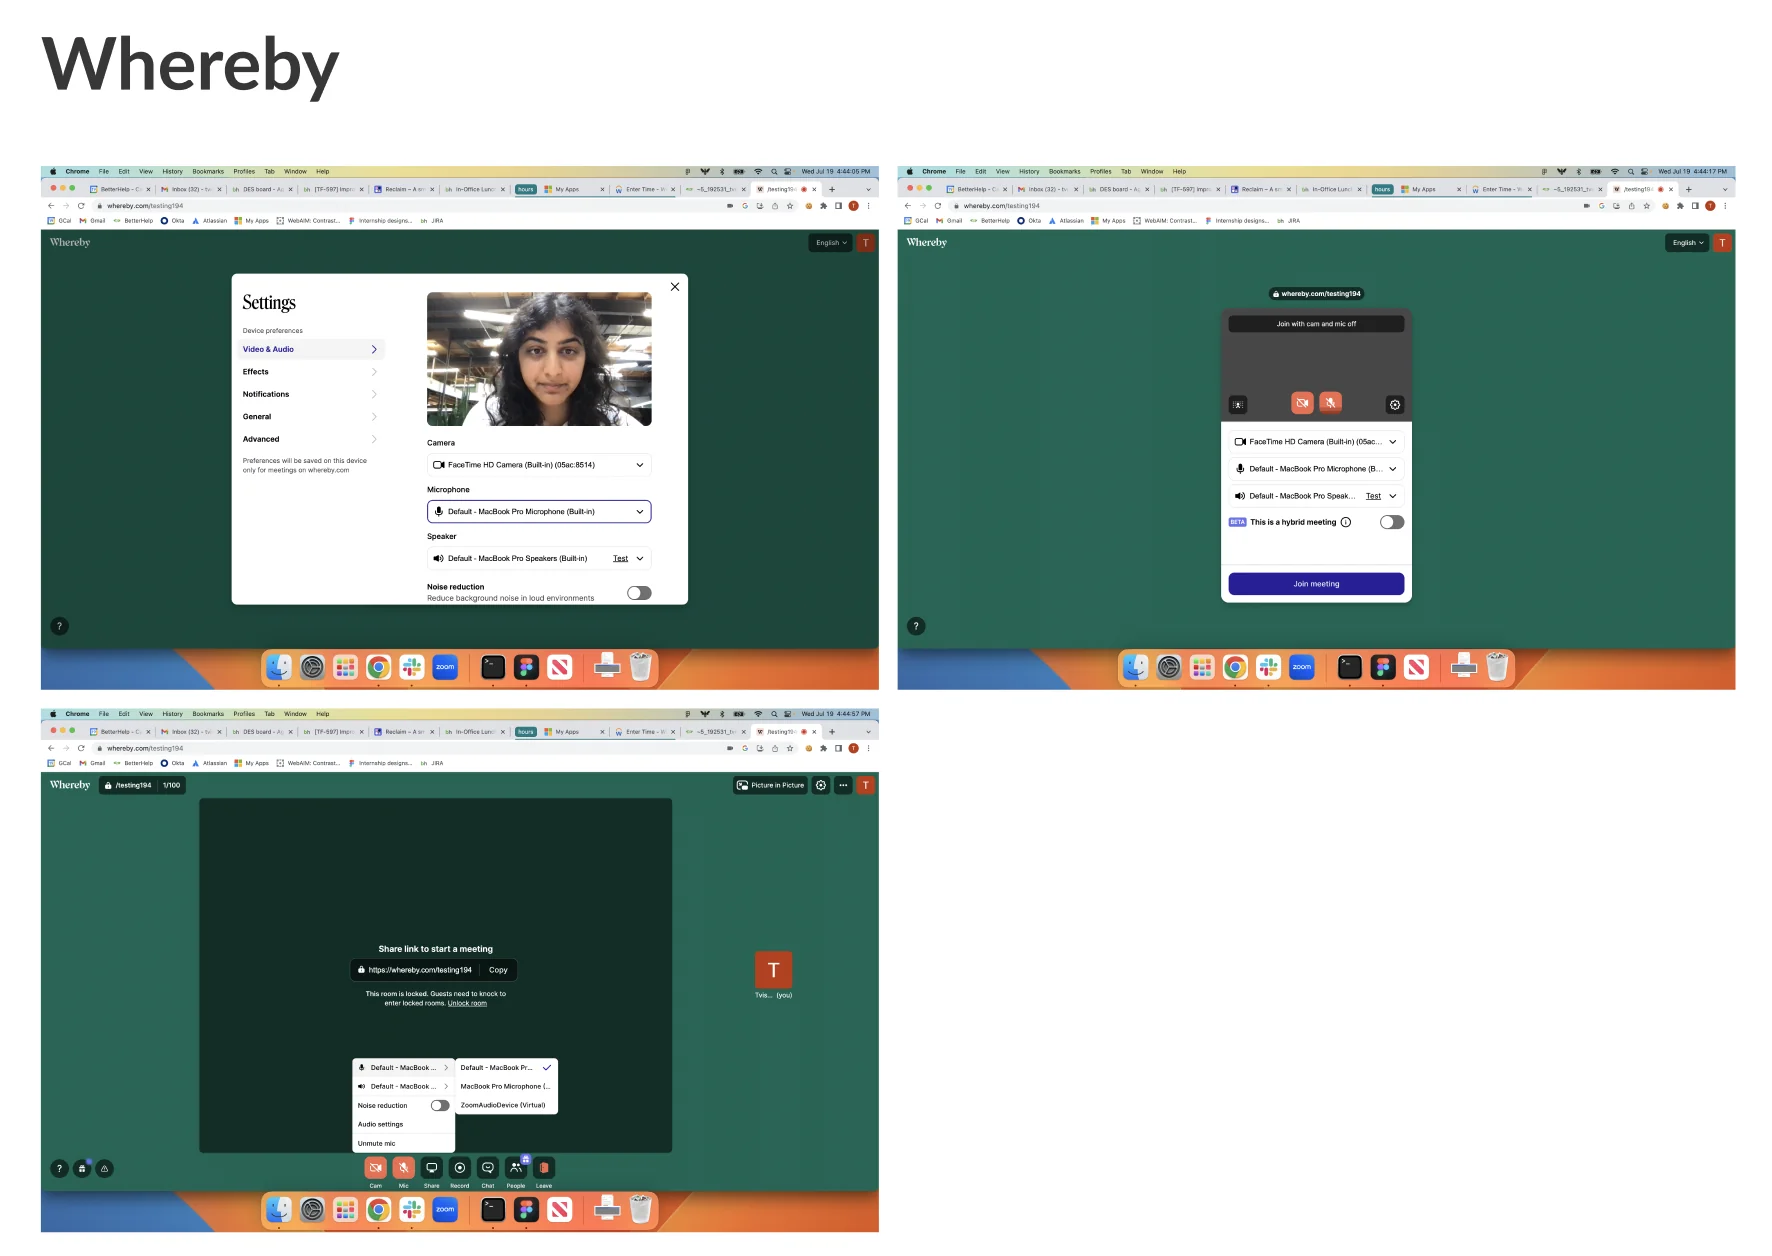Open the gear settings on the pre-join preview

pyautogui.click(x=1395, y=405)
